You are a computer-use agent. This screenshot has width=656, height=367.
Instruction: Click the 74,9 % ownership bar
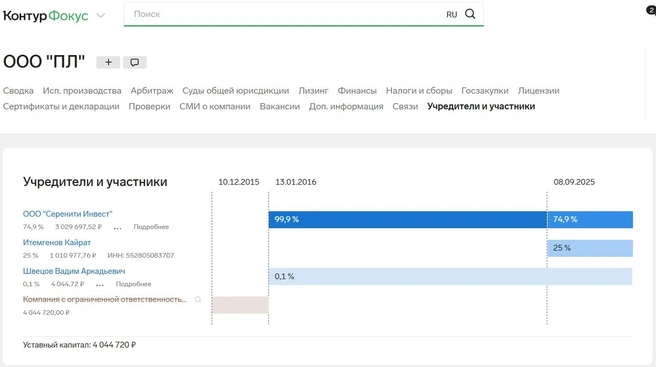pyautogui.click(x=590, y=219)
